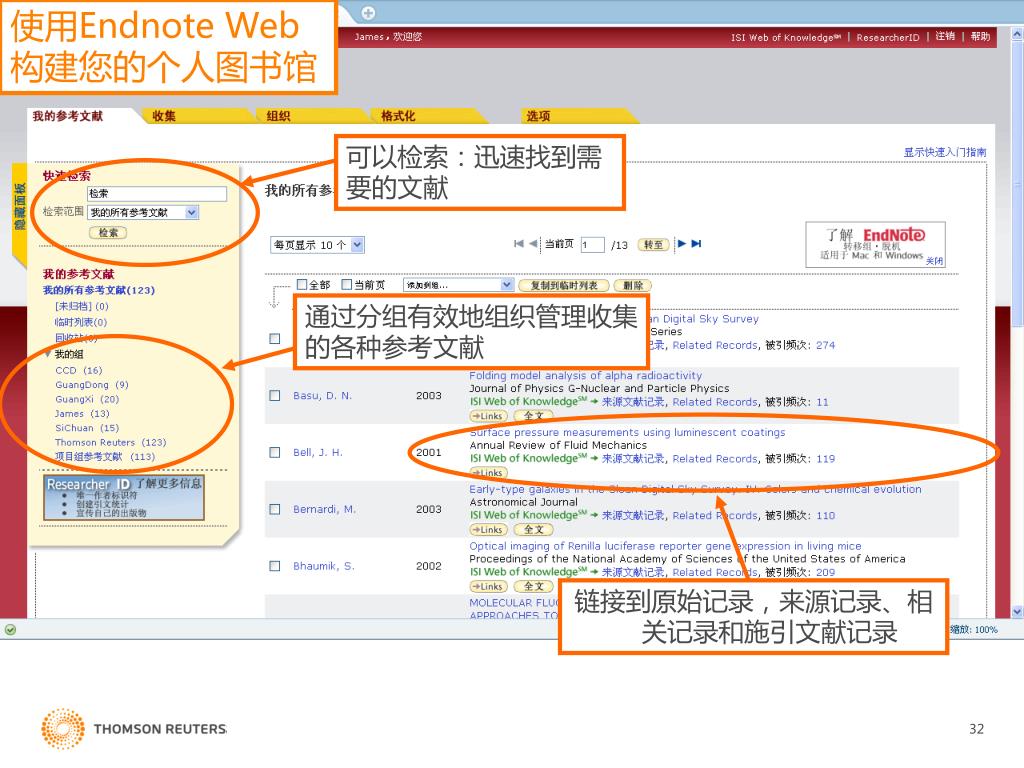Click the scroll up arrow of the page
1024x768 pixels.
[1017, 34]
